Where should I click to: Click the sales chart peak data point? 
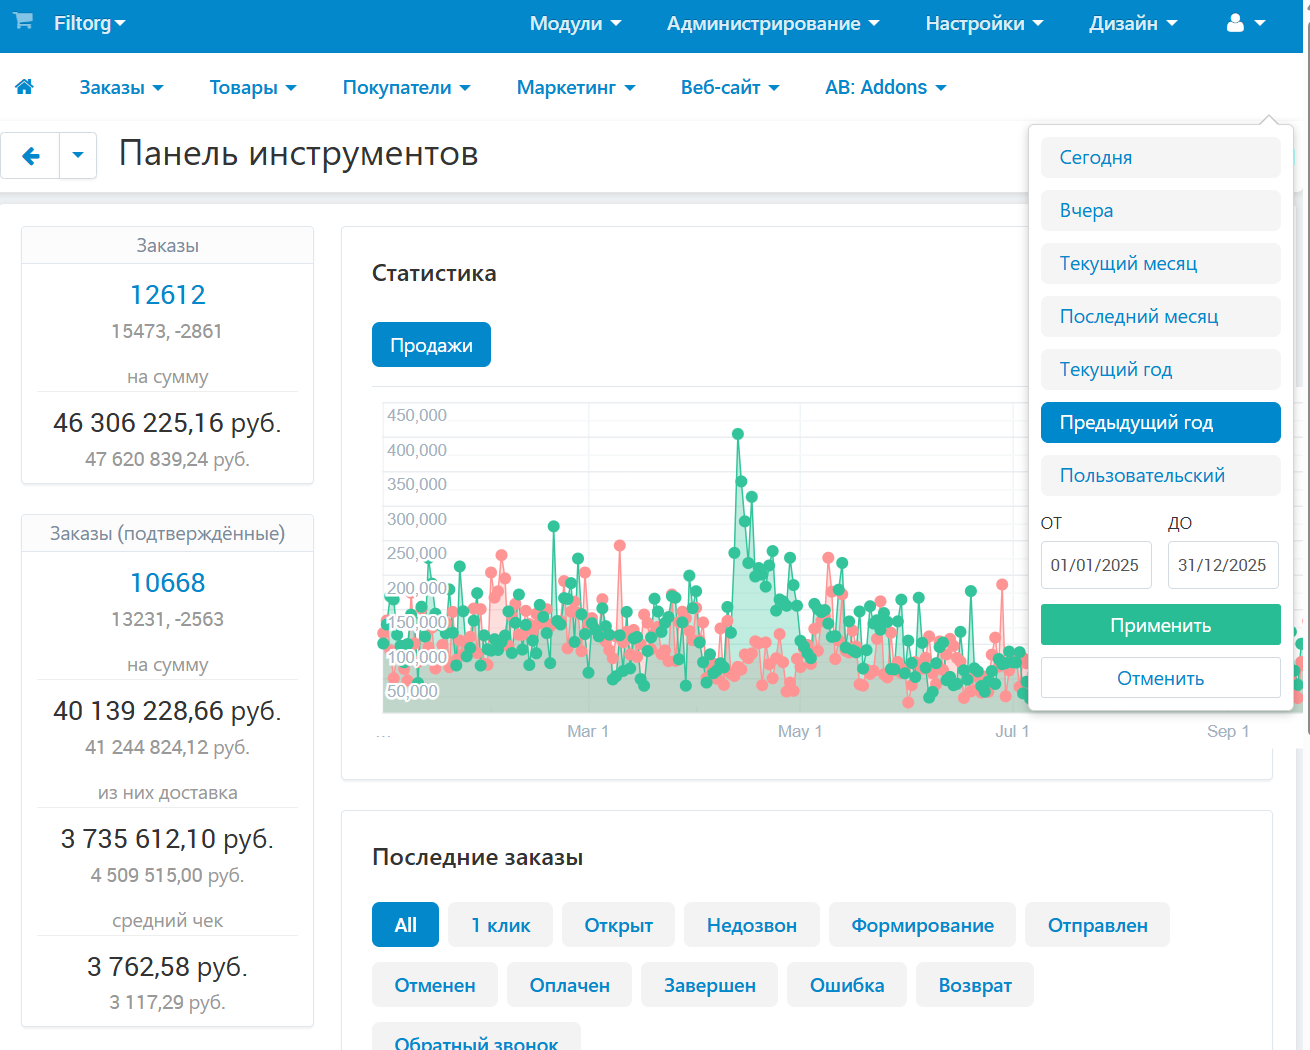click(738, 434)
